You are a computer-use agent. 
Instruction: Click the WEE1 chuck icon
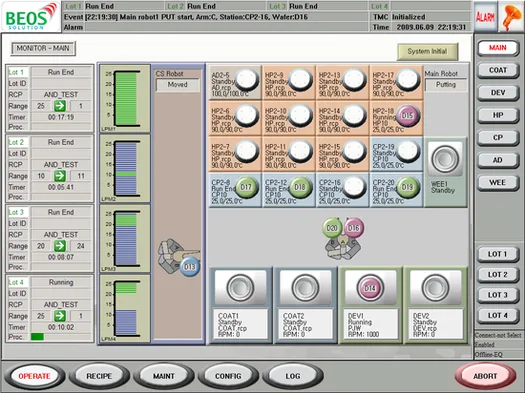(x=445, y=158)
